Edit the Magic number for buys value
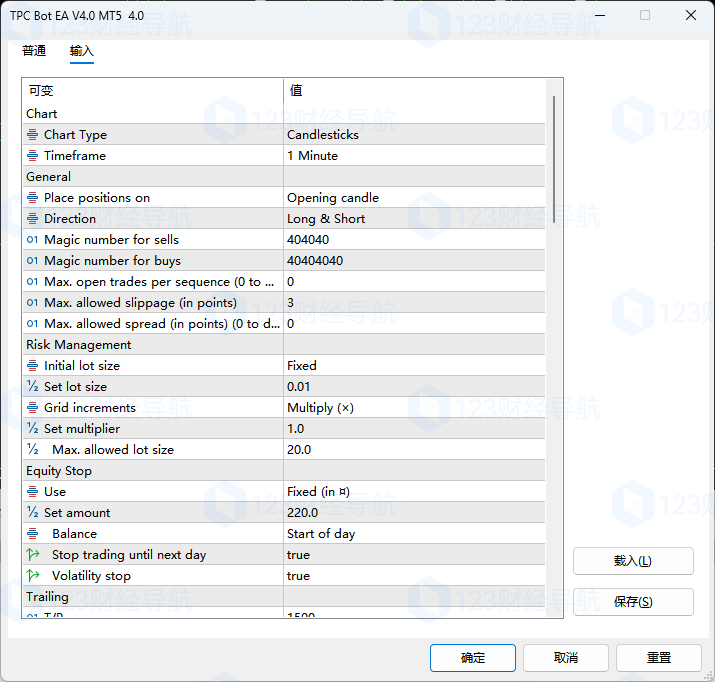The height and width of the screenshot is (682, 715). coord(414,261)
